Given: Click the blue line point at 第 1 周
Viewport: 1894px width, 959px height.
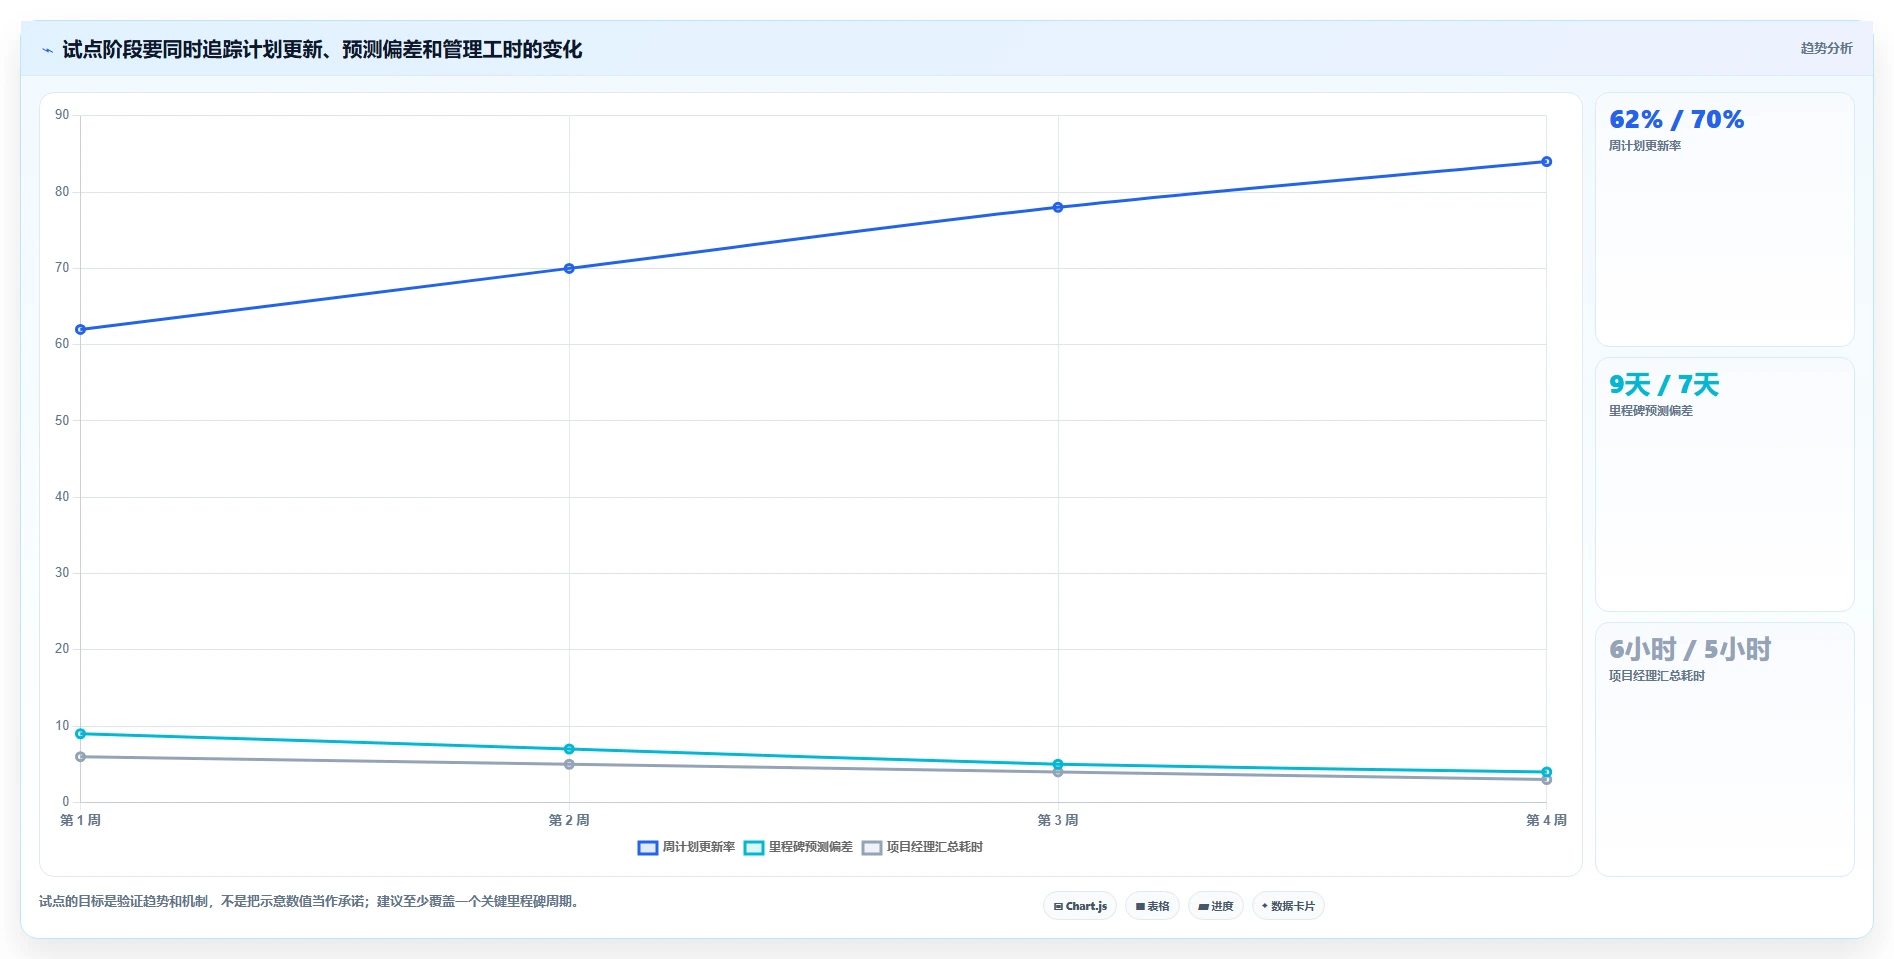Looking at the screenshot, I should 80,330.
